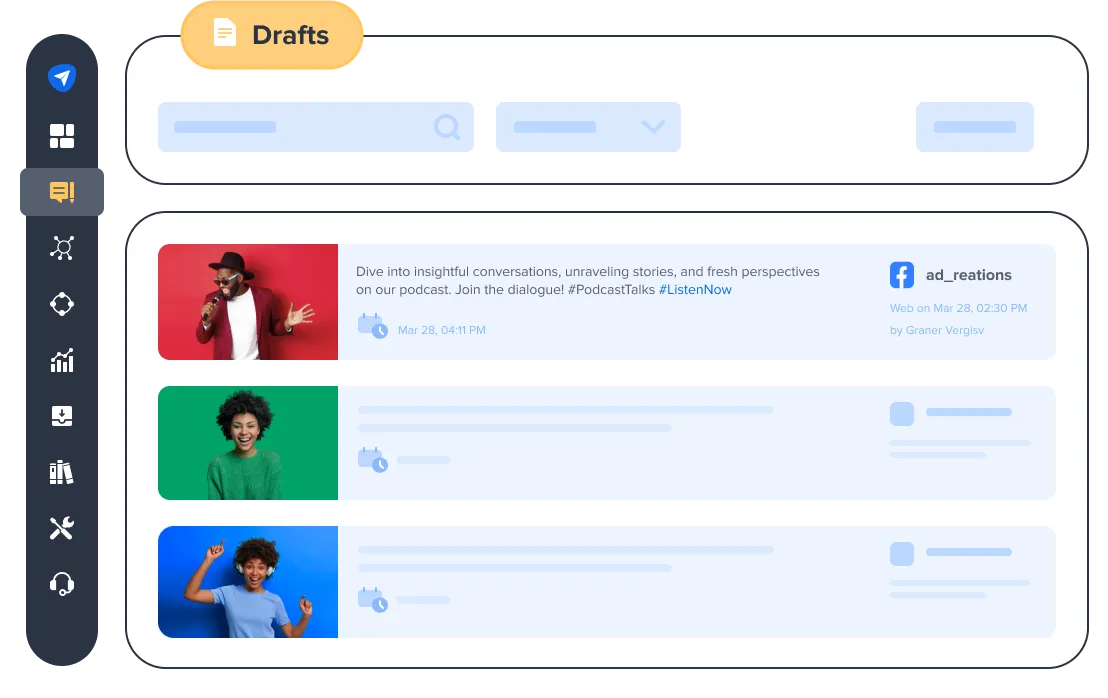Image resolution: width=1108 pixels, height=698 pixels.
Task: Open the content library books icon
Action: (x=62, y=472)
